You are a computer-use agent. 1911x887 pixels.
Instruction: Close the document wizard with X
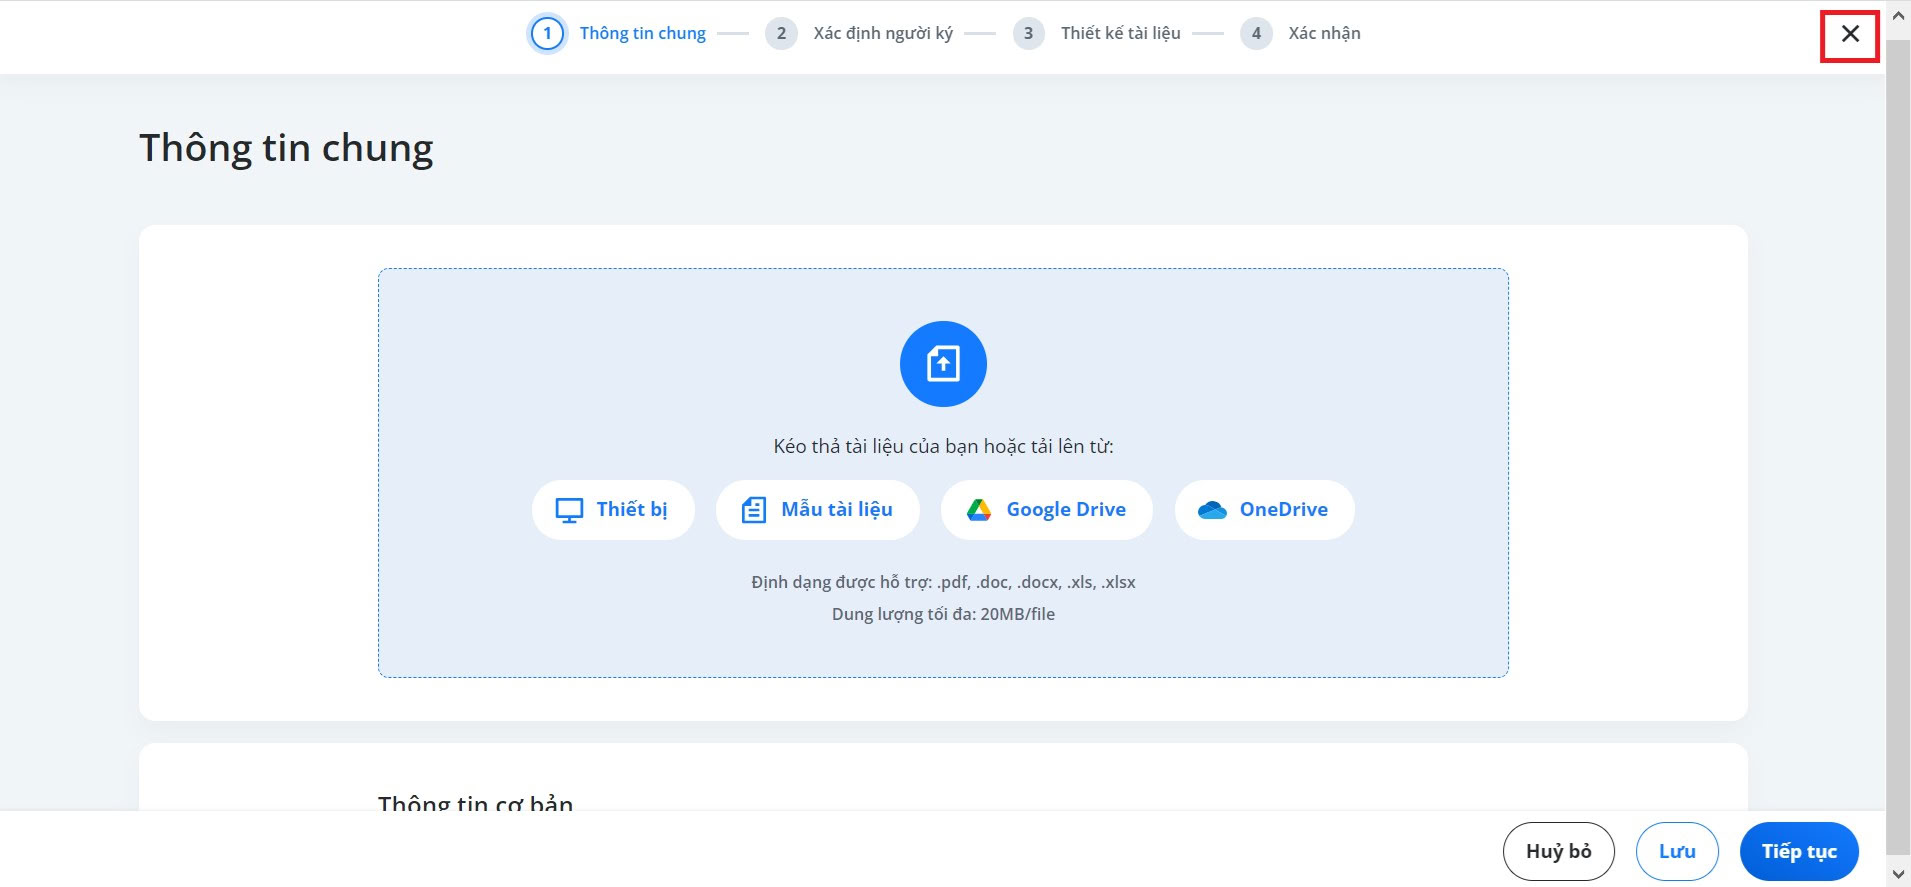(1850, 34)
